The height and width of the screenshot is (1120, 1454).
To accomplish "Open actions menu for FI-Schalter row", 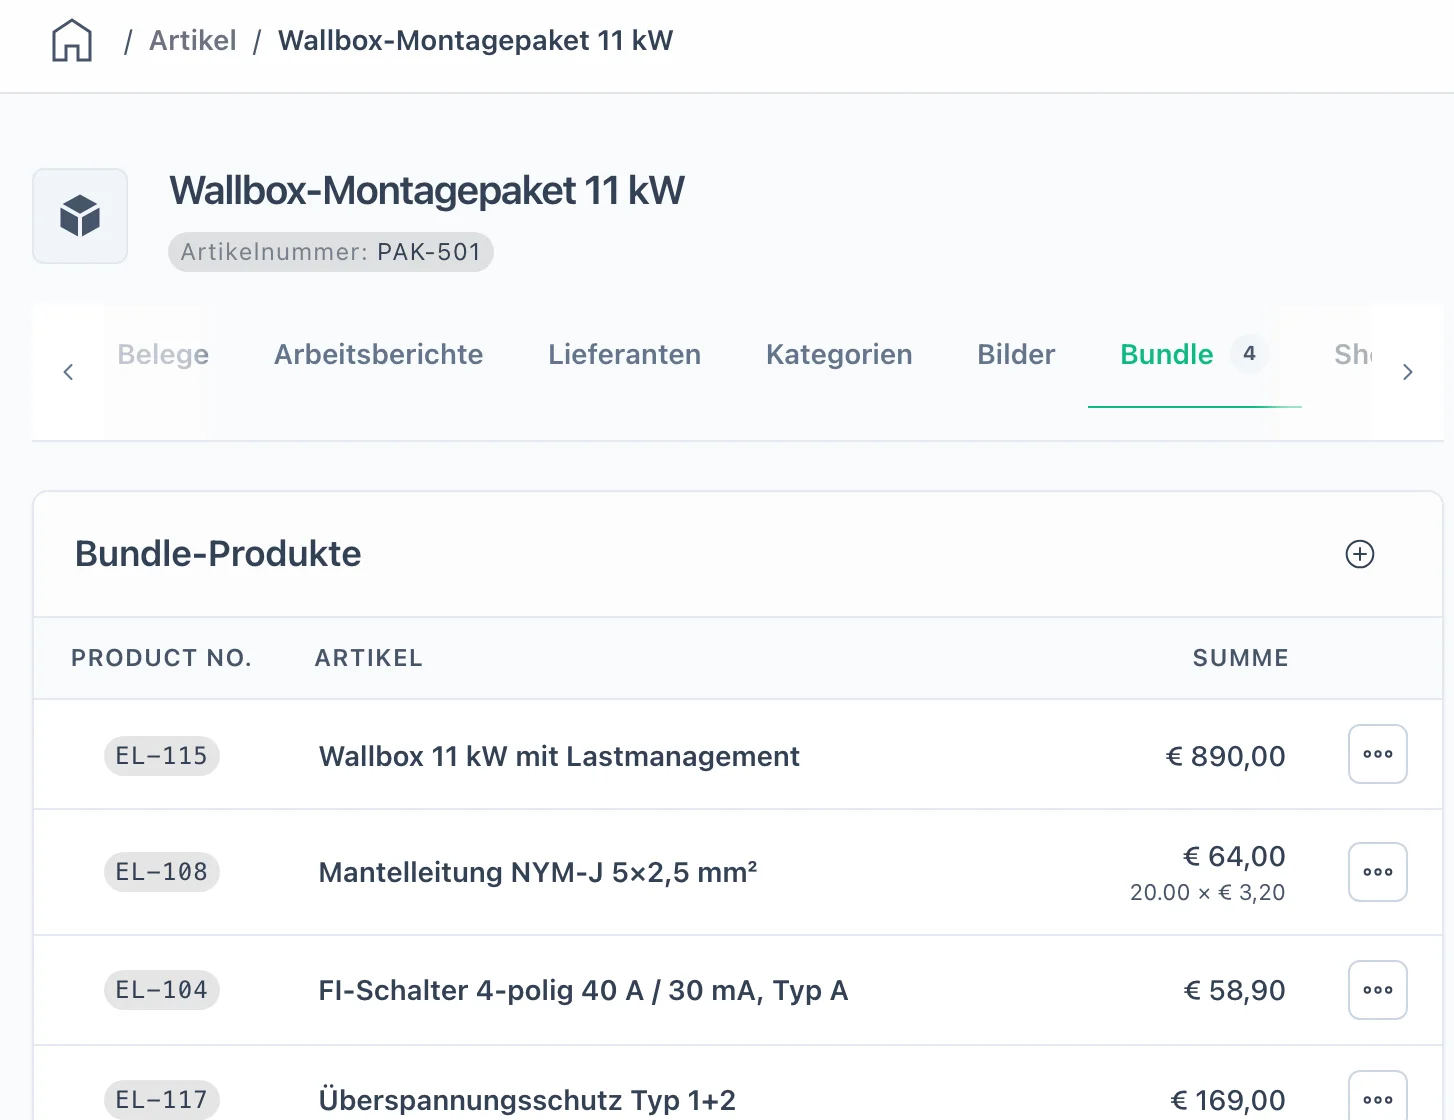I will click(1378, 990).
